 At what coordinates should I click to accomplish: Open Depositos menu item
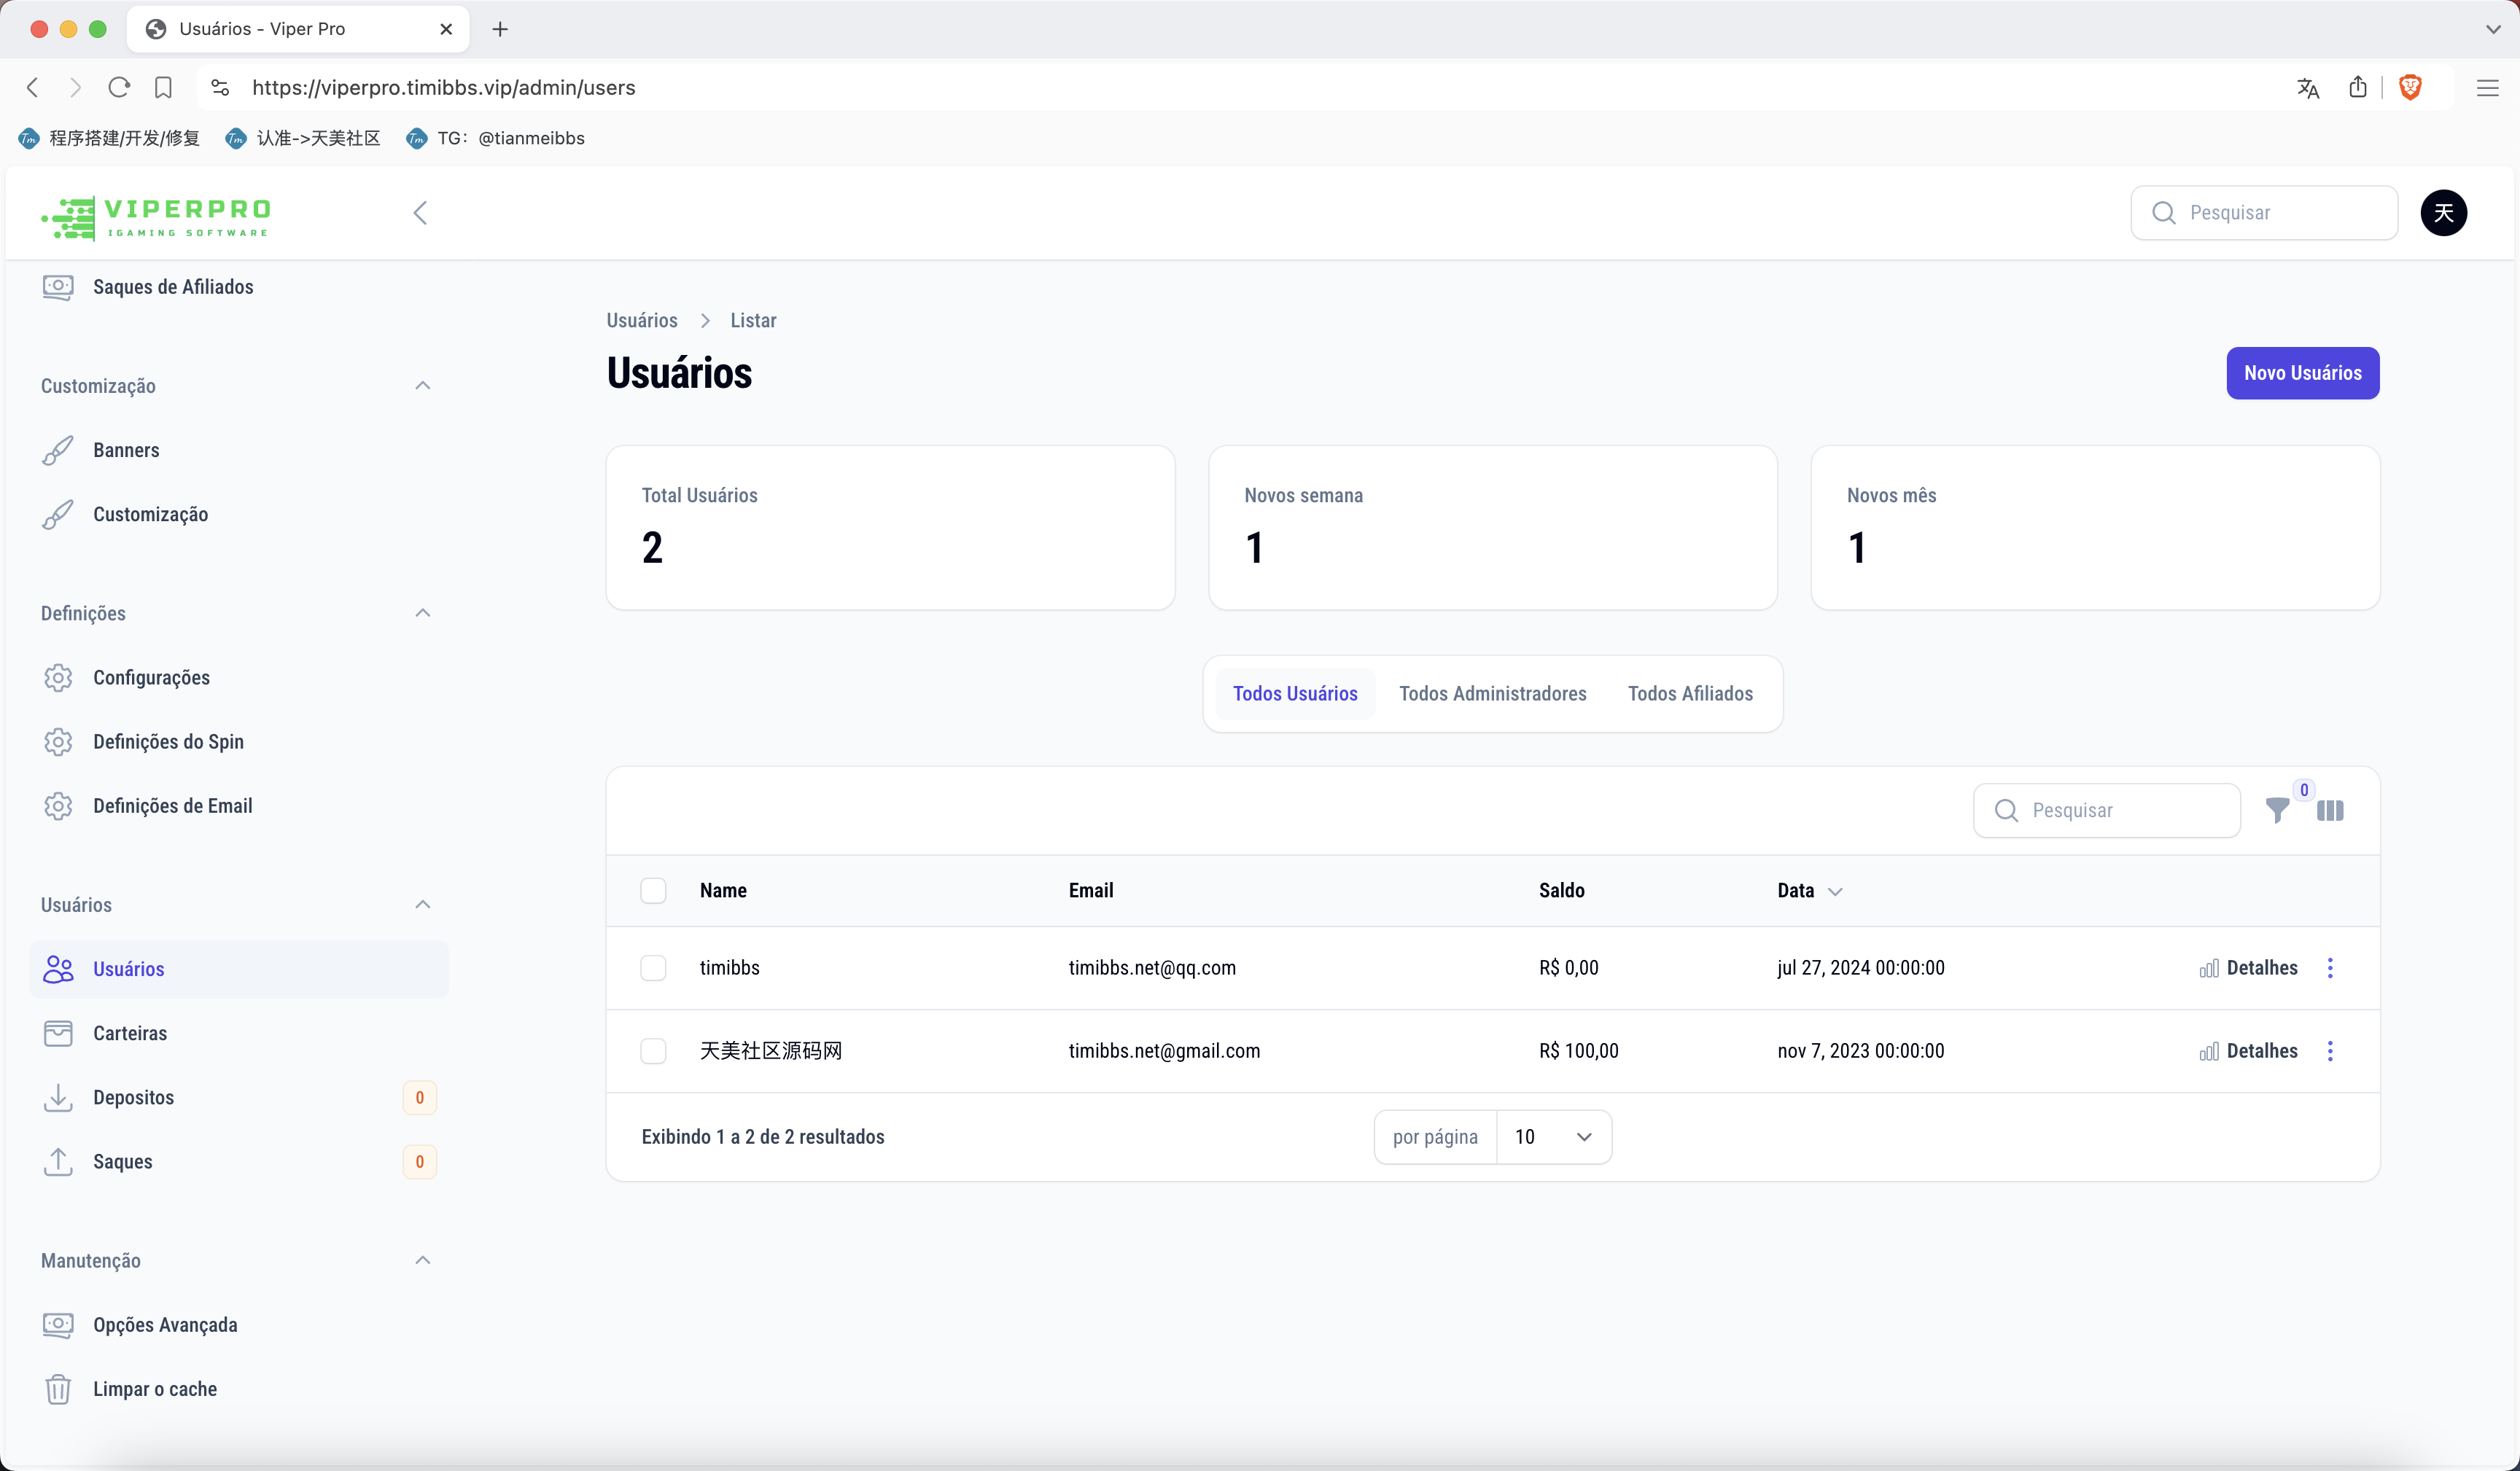click(x=239, y=1097)
